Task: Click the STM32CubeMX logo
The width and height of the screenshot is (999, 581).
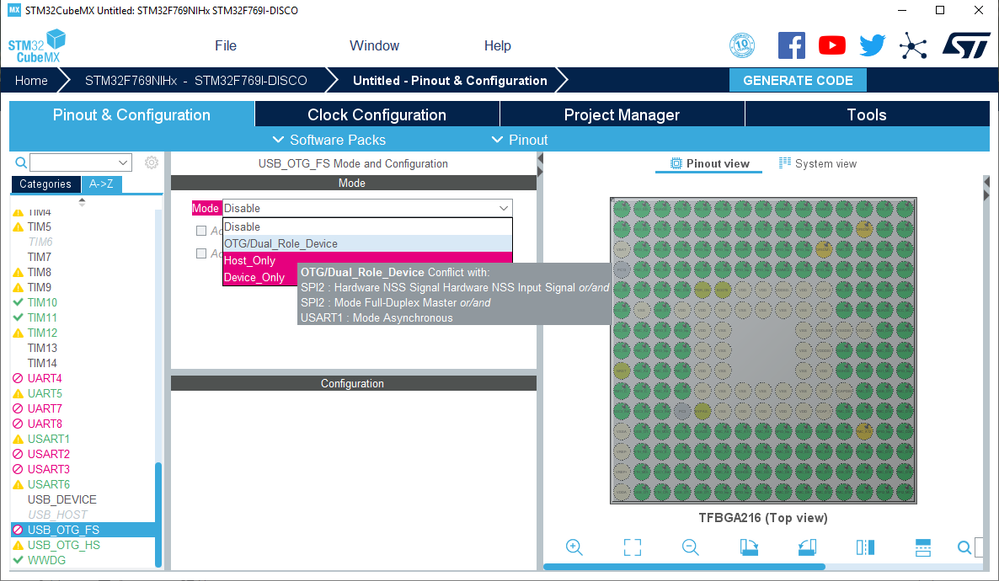Action: point(37,46)
